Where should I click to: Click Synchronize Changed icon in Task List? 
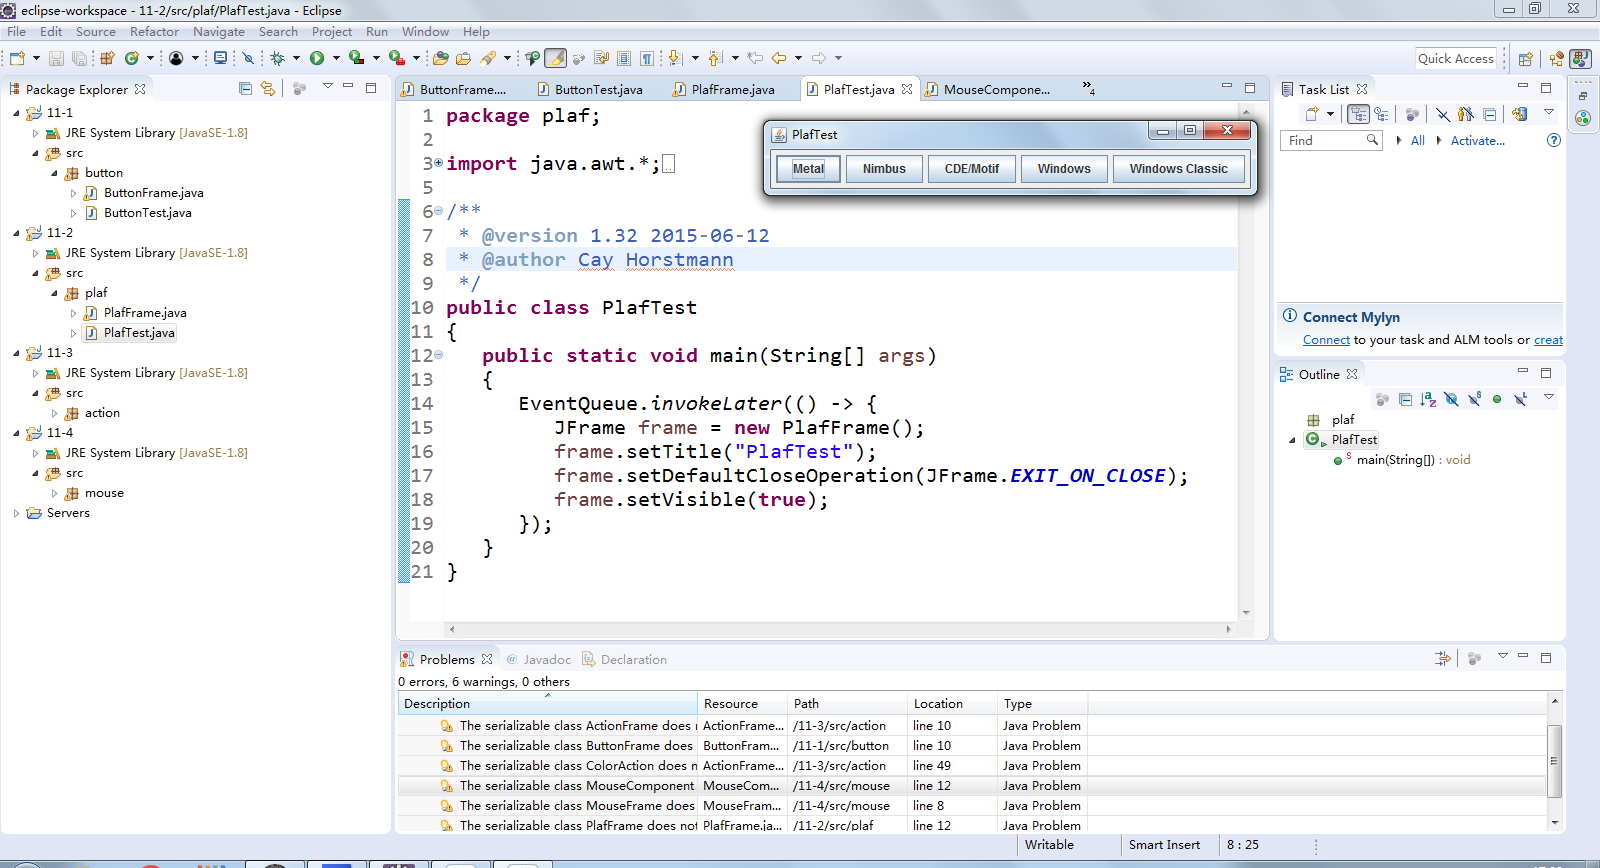point(1519,114)
